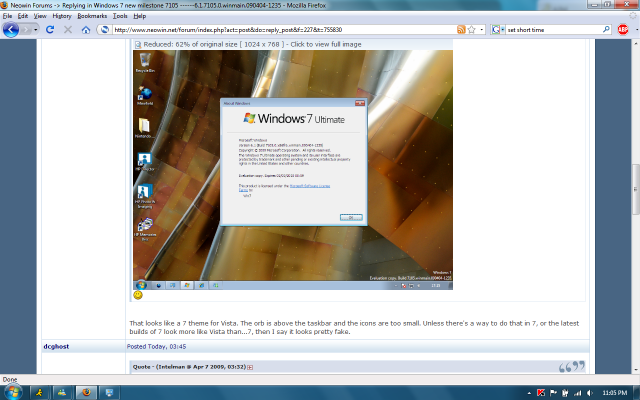This screenshot has height=400, width=640.
Task: Open the Edit menu
Action: (23, 16)
